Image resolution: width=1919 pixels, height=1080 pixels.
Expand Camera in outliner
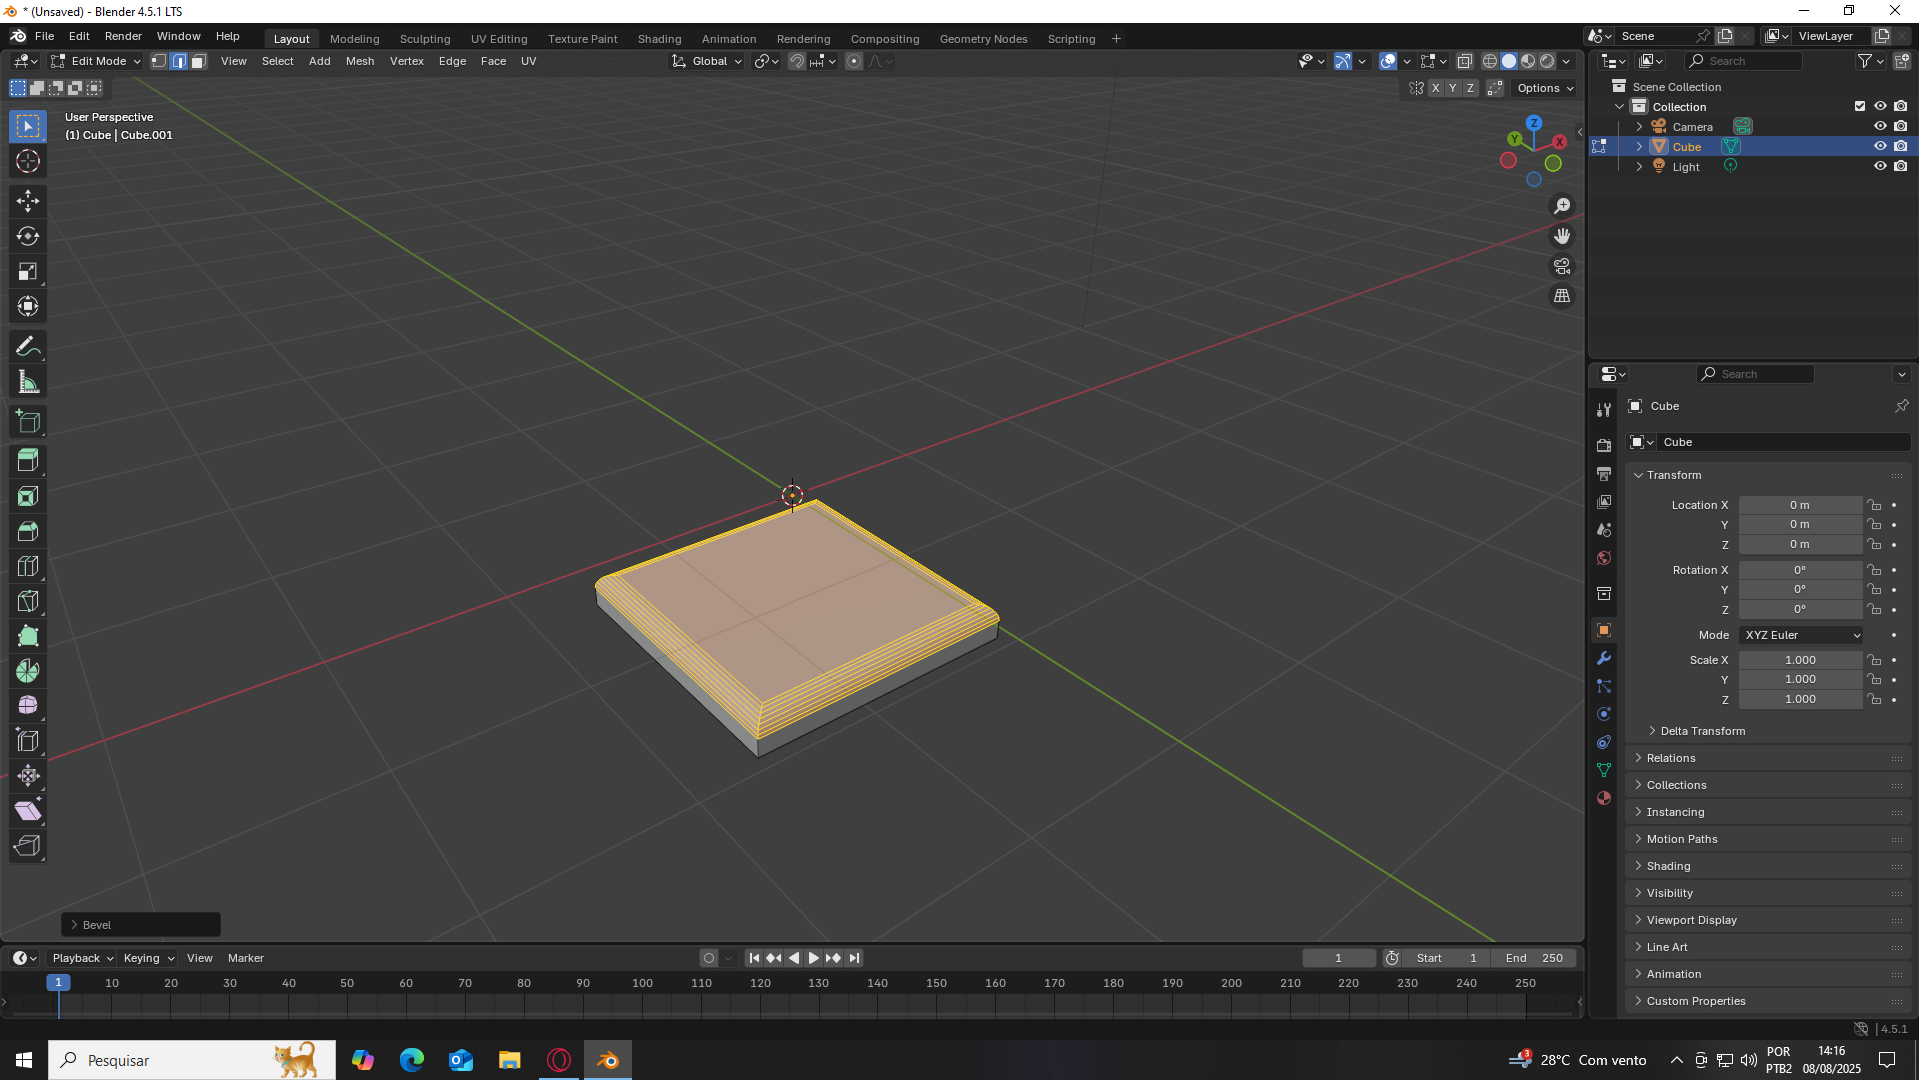1639,127
